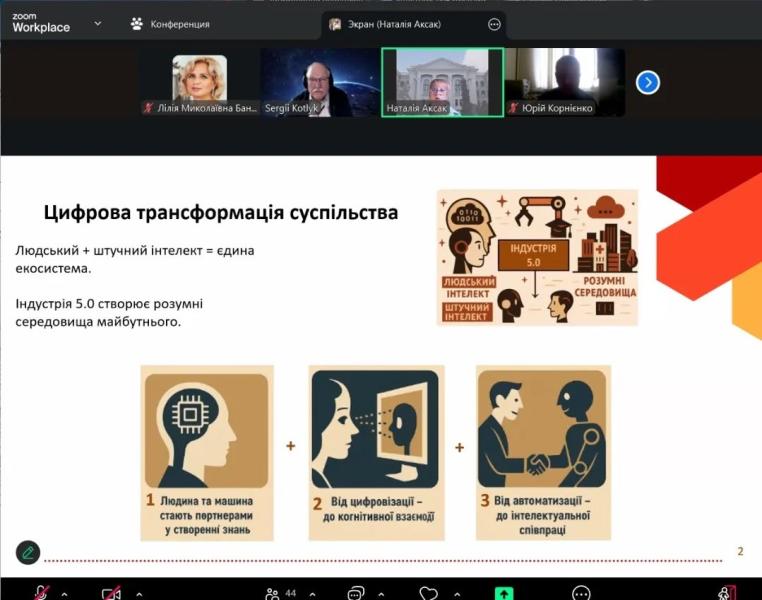Click the green Share Screen button

(x=504, y=592)
